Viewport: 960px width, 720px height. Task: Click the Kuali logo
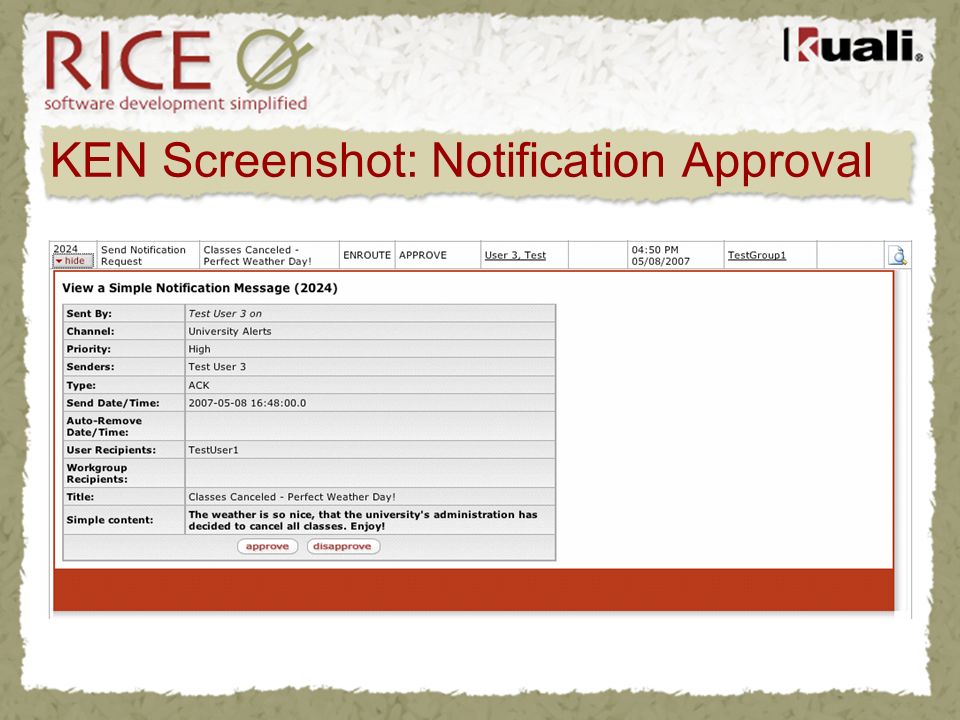point(853,45)
